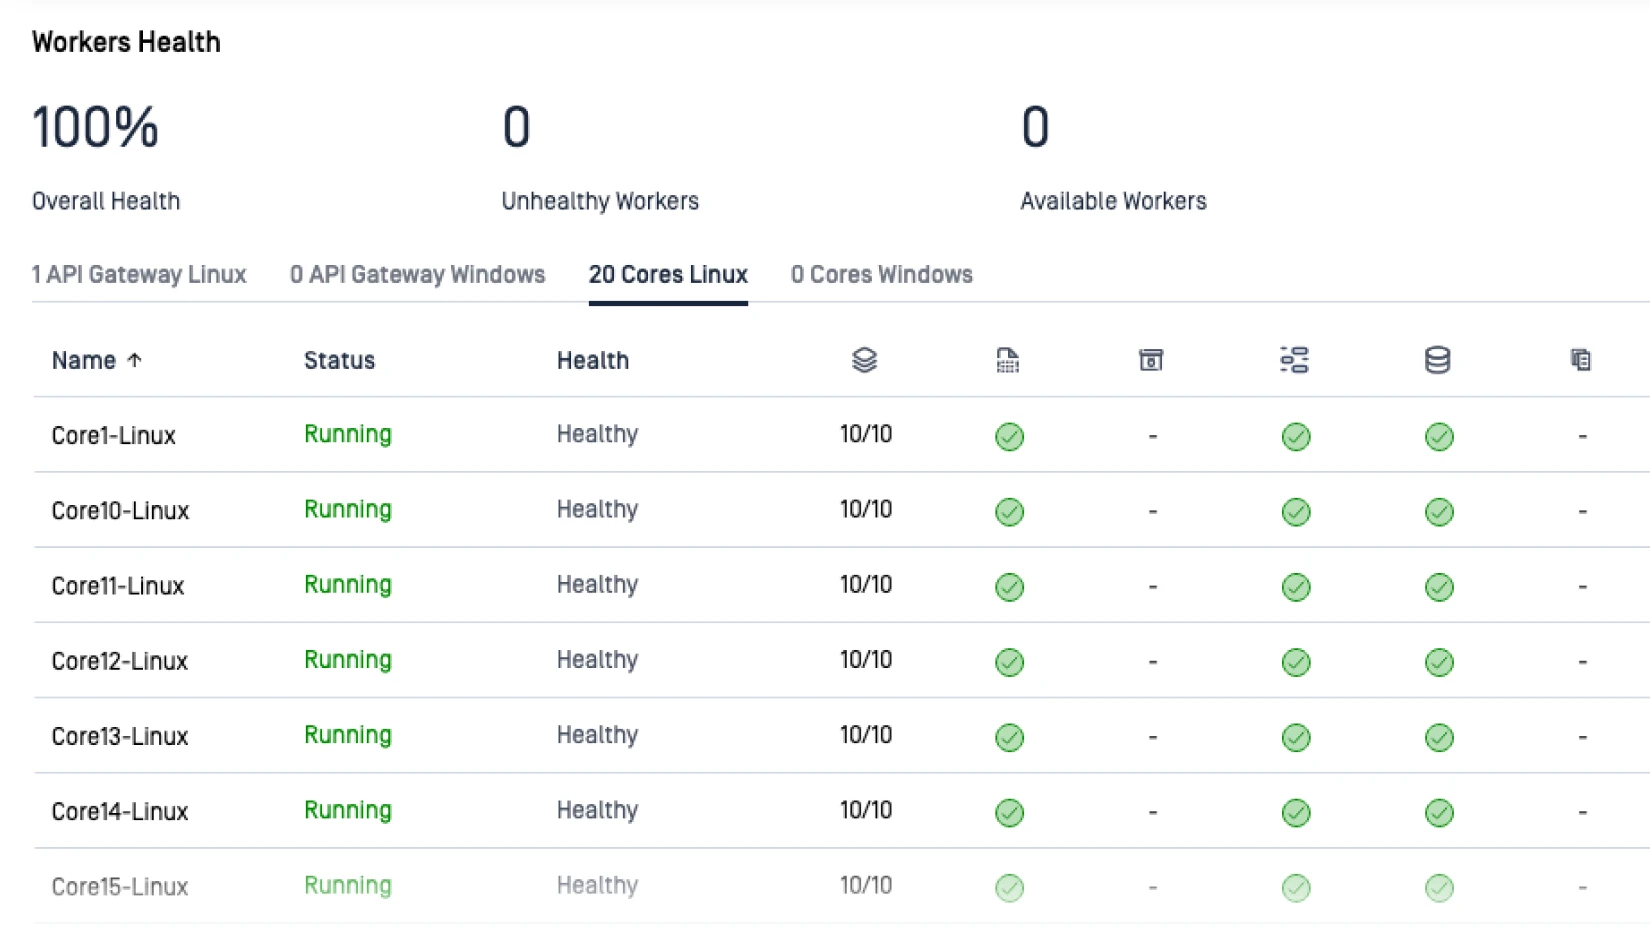The image size is (1650, 942).
Task: Click the copy documents column header icon
Action: point(1580,360)
